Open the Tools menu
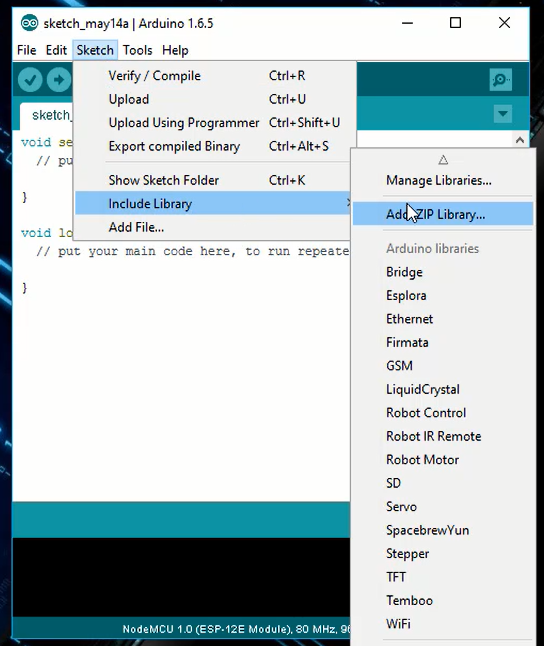The height and width of the screenshot is (646, 544). pyautogui.click(x=137, y=50)
